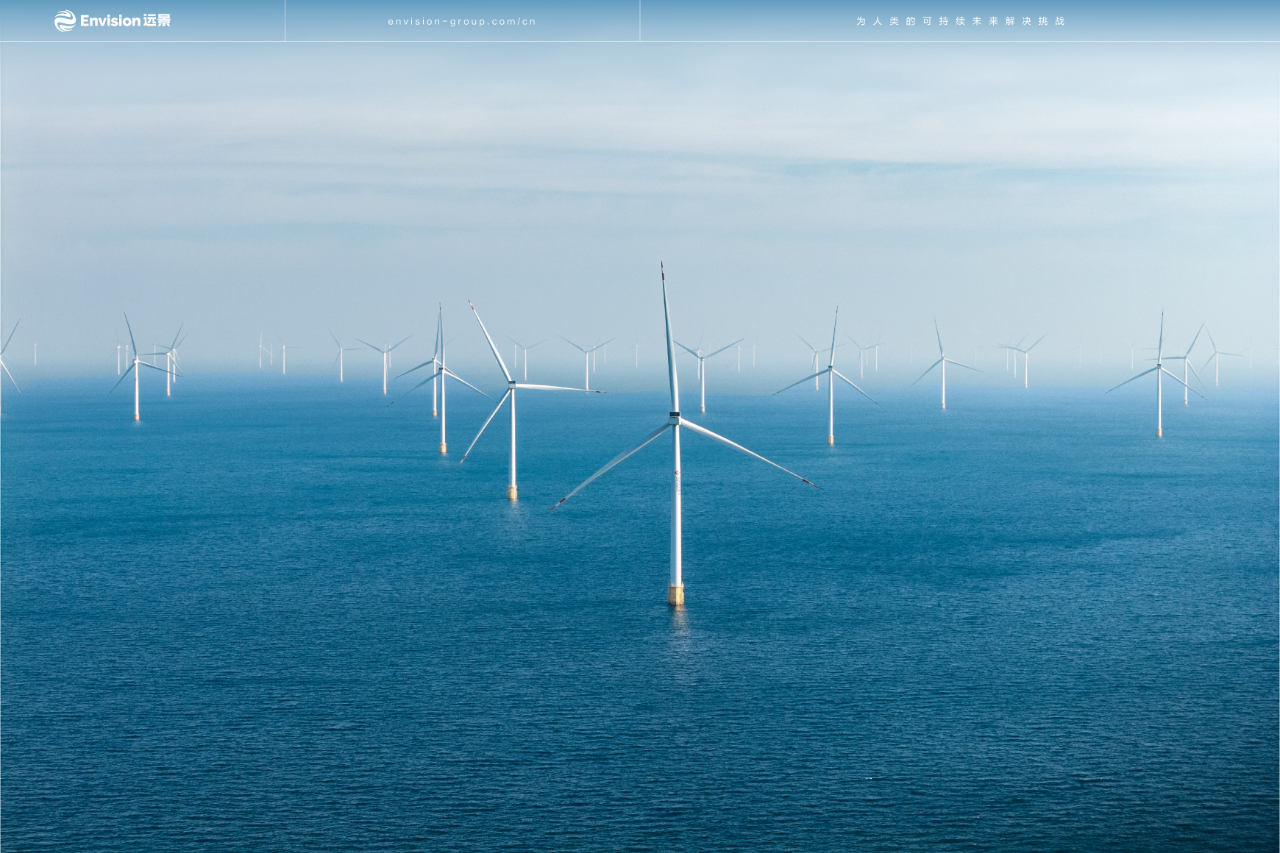Click the Chinese characters 远景 beside Envision
Viewport: 1280px width, 853px height.
click(157, 21)
